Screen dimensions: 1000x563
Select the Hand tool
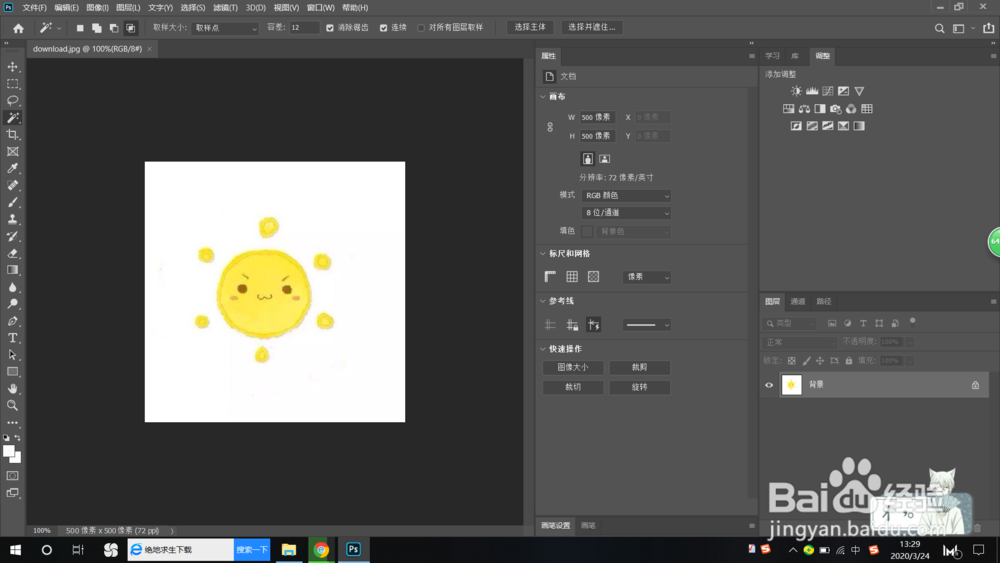point(12,388)
